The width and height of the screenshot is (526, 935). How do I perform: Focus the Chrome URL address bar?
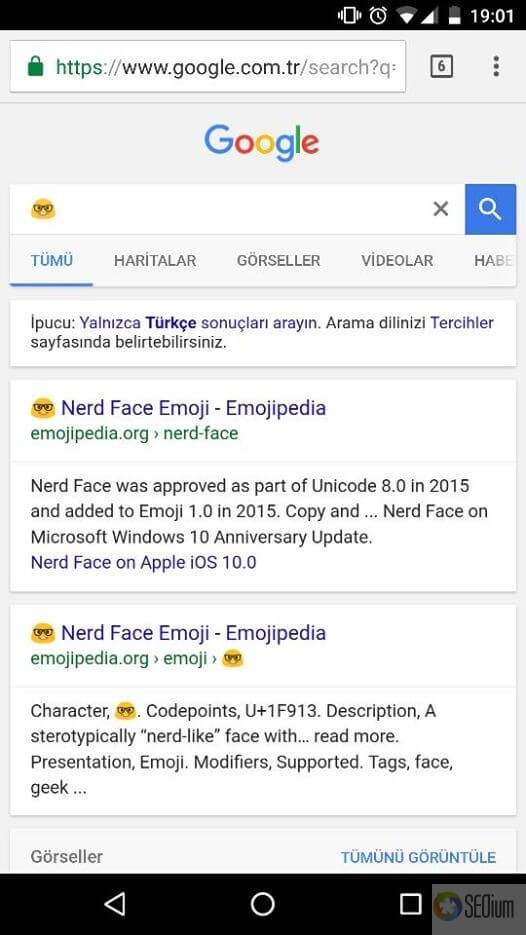208,66
